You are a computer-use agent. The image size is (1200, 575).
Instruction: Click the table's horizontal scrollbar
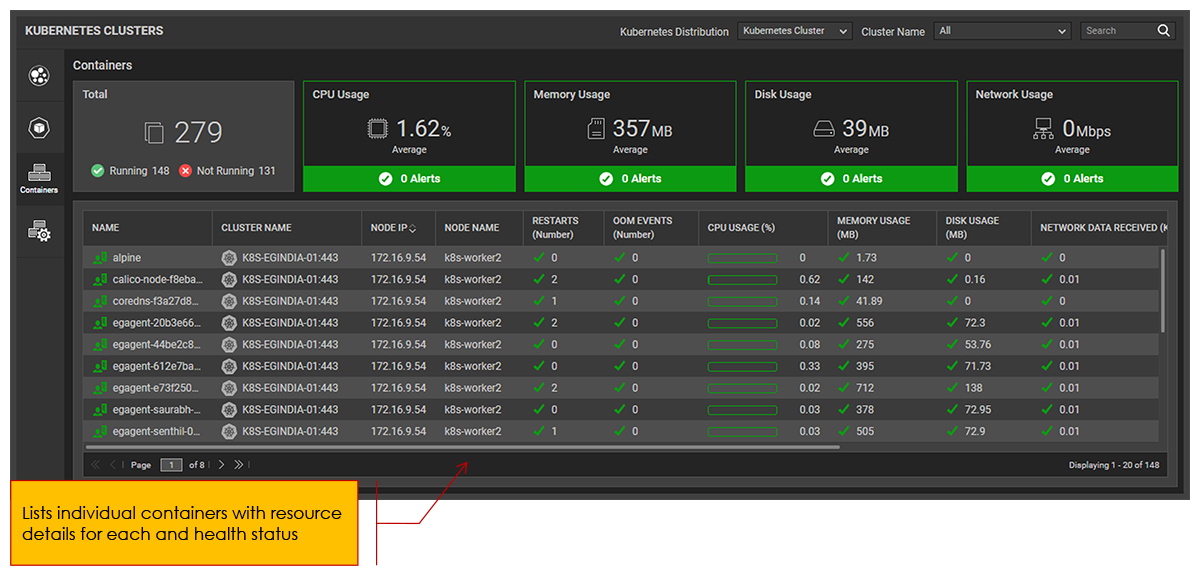[x=465, y=447]
